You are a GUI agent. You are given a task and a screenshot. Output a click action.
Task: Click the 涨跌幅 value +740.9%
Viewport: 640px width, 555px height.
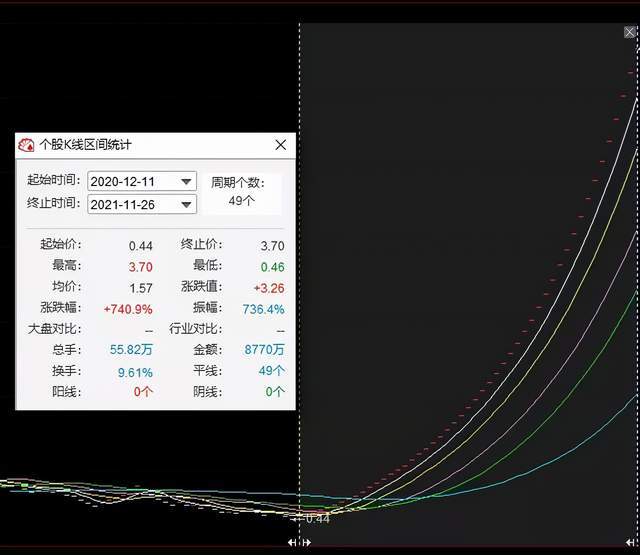pos(128,309)
